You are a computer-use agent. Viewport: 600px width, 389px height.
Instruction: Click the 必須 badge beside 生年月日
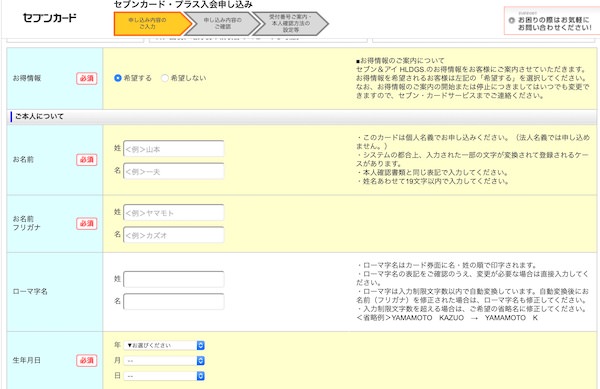[x=86, y=360]
